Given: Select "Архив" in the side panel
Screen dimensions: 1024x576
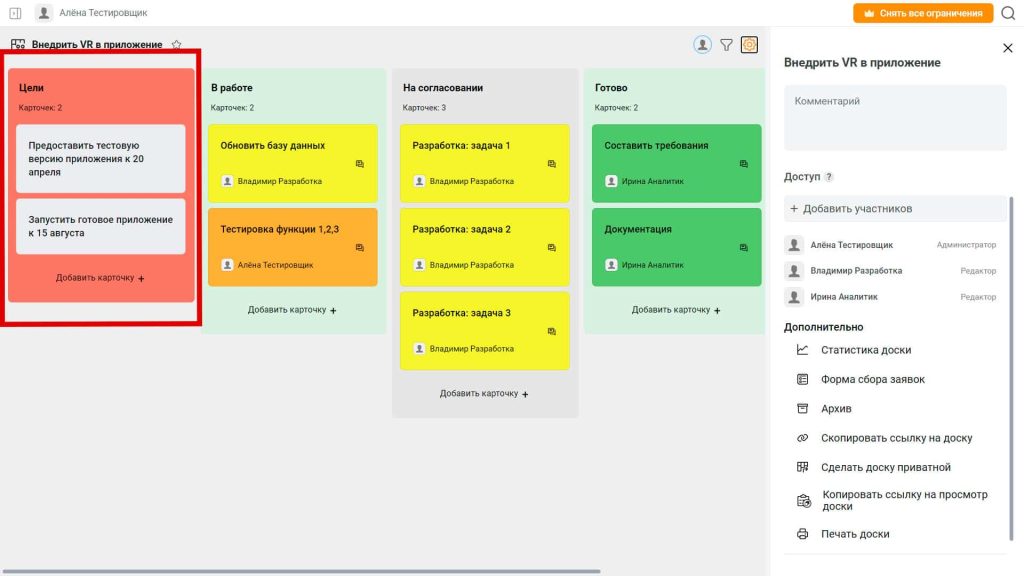Looking at the screenshot, I should point(836,409).
